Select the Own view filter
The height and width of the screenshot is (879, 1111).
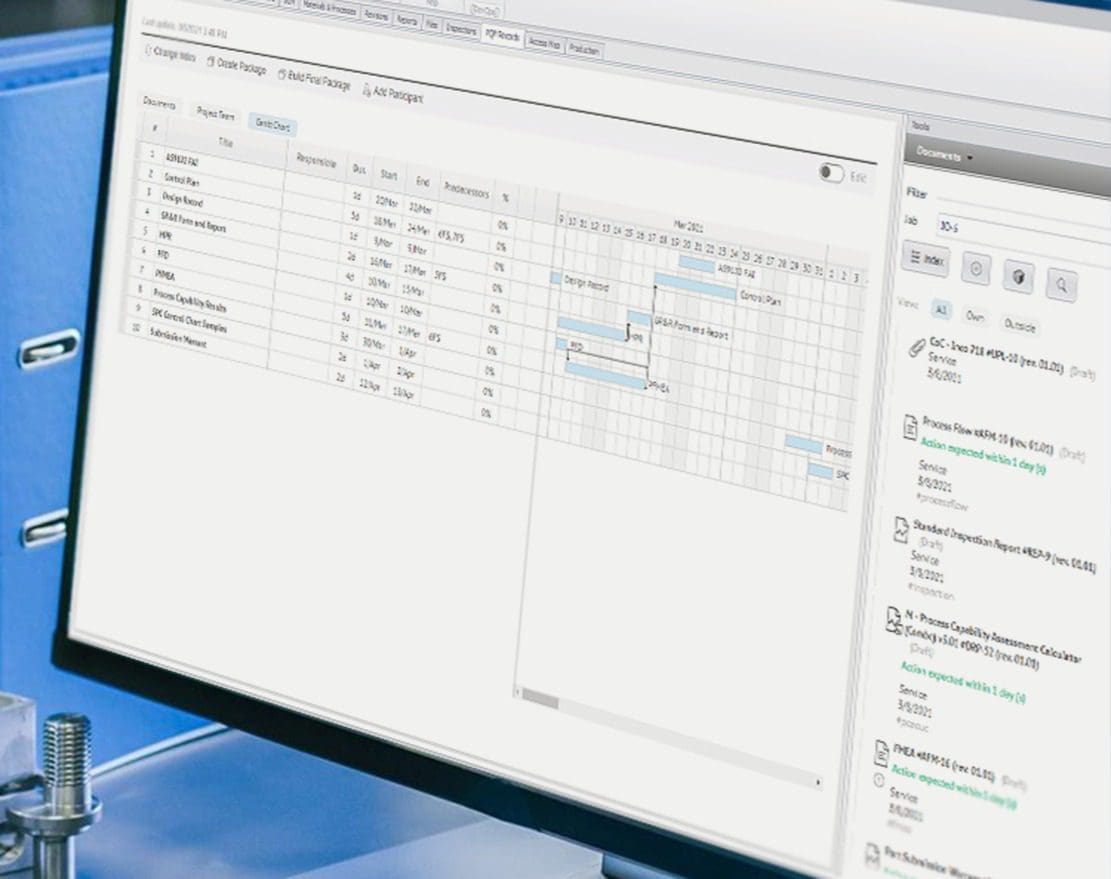click(975, 317)
